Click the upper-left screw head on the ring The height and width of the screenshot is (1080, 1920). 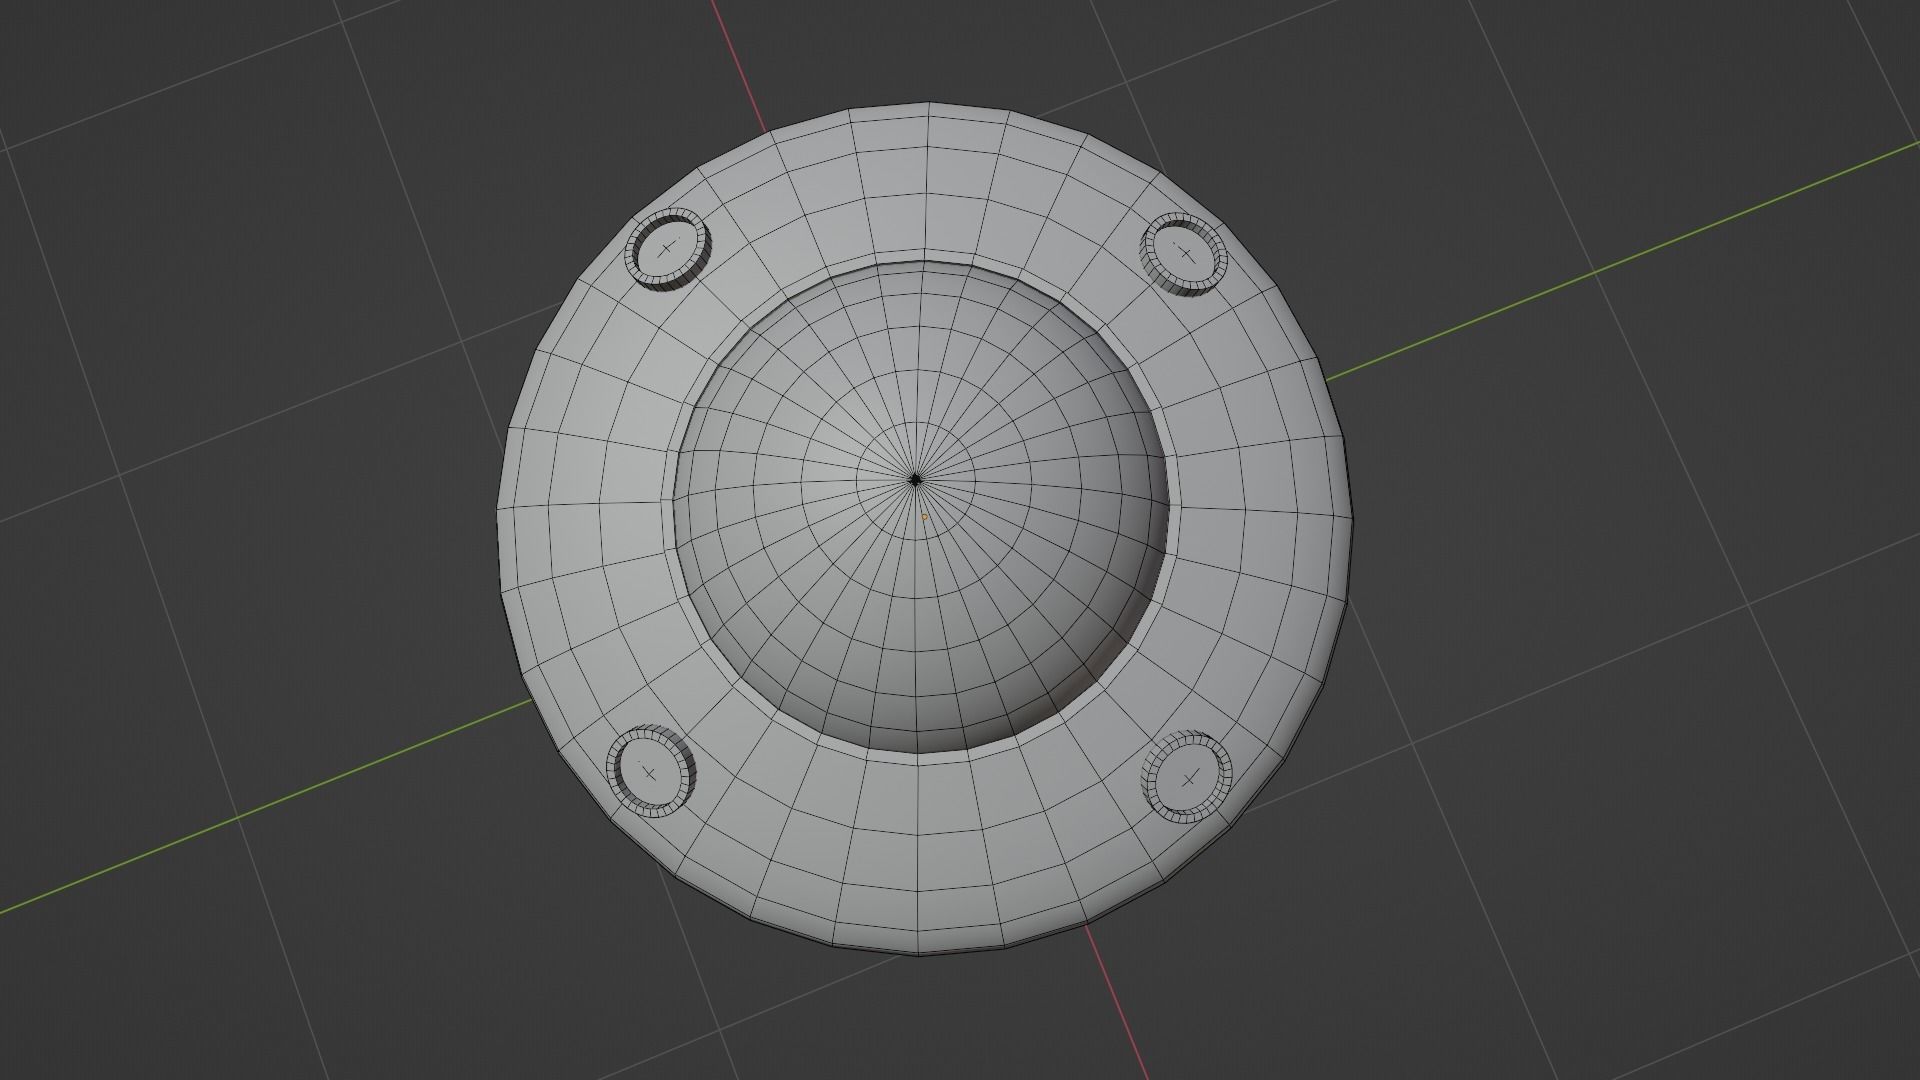pyautogui.click(x=667, y=250)
